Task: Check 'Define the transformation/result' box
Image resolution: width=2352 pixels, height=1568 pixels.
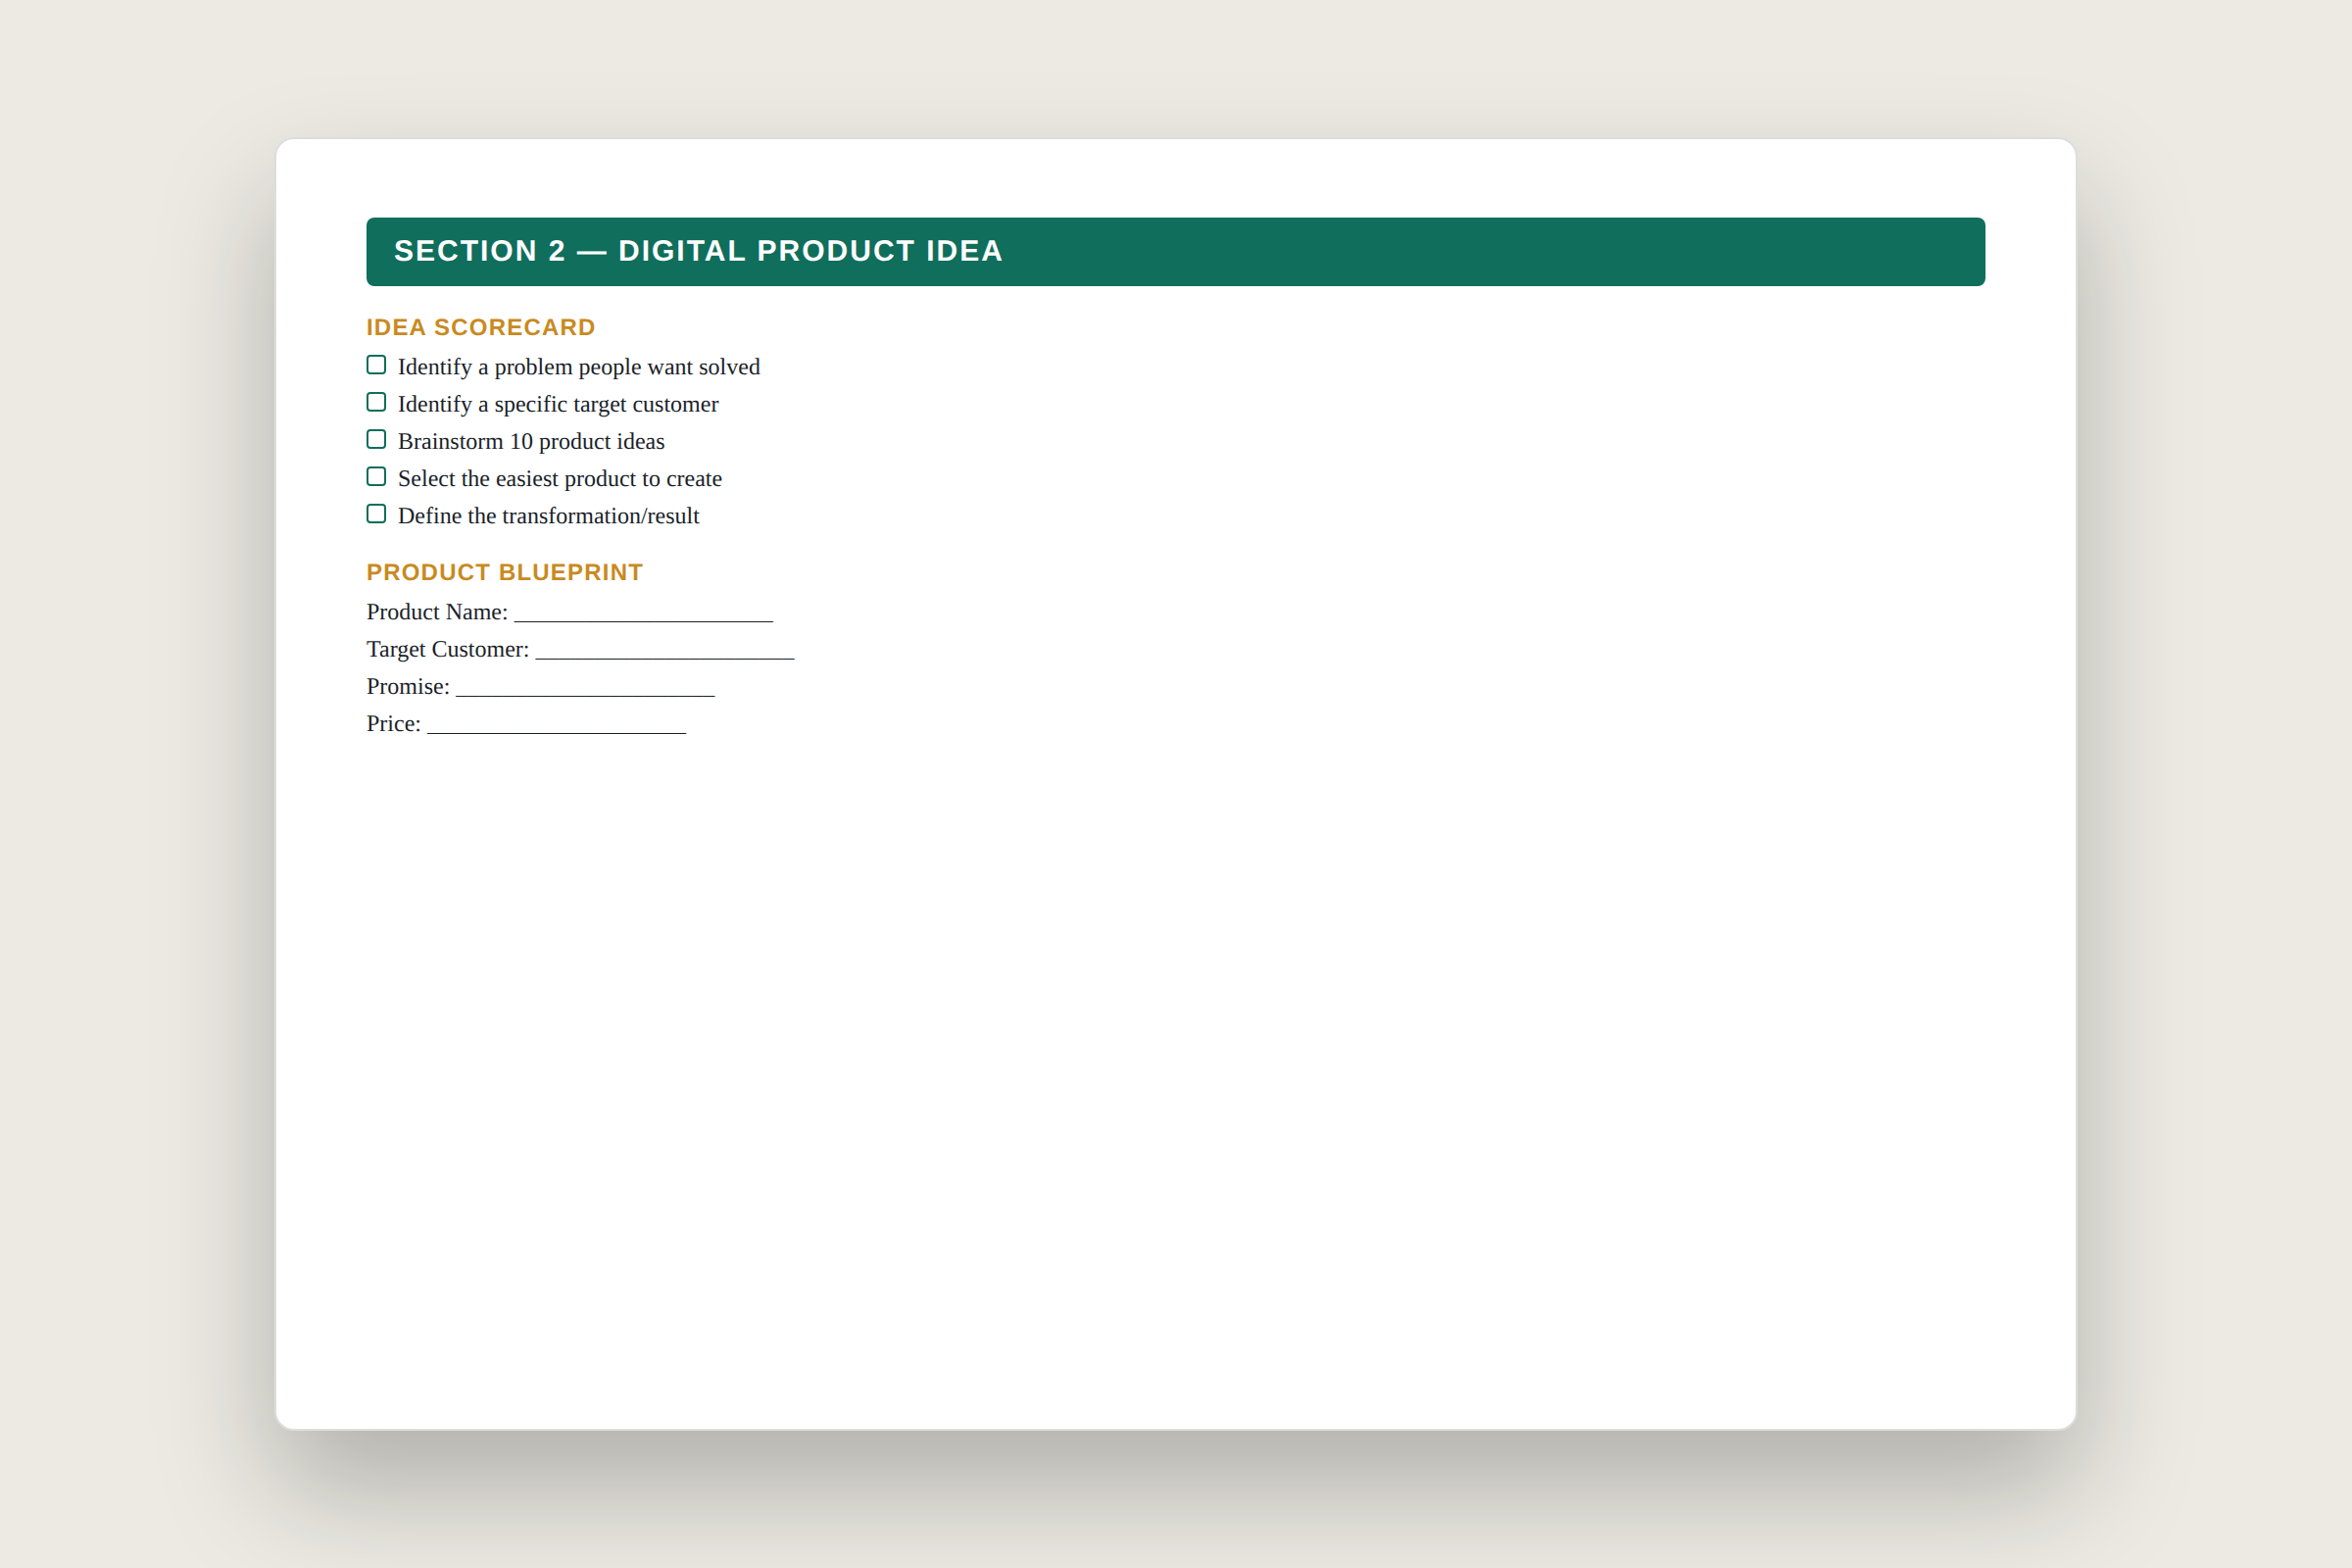Action: (376, 514)
